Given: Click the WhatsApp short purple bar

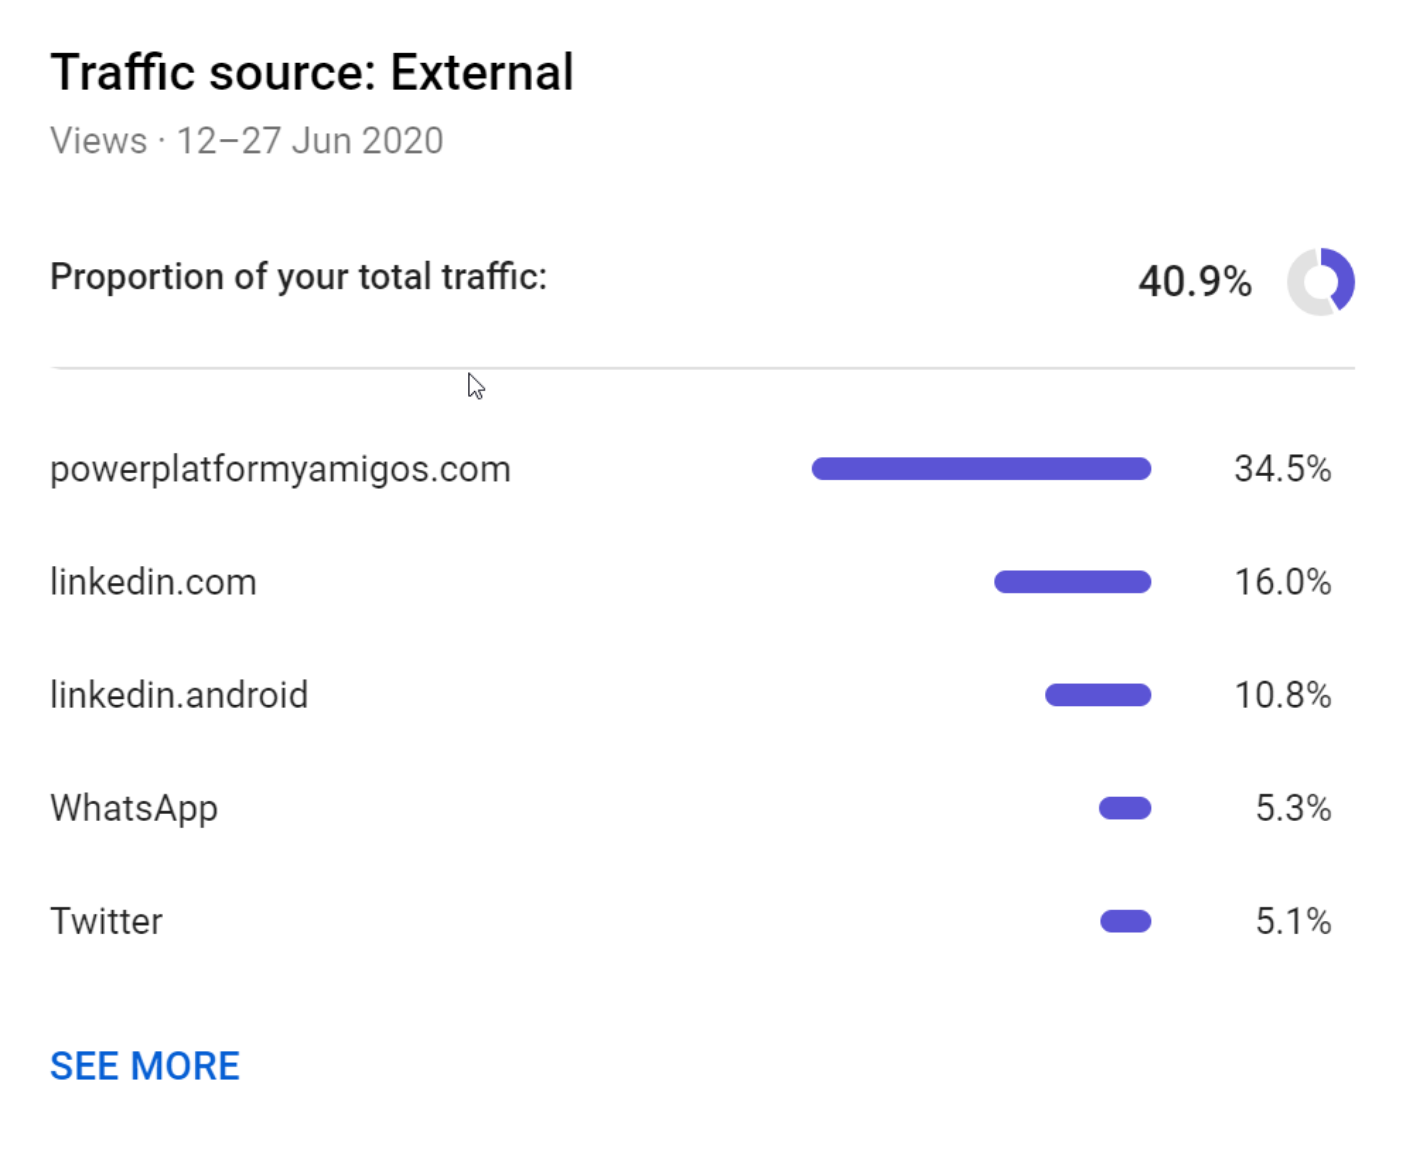Looking at the screenshot, I should pos(1125,808).
